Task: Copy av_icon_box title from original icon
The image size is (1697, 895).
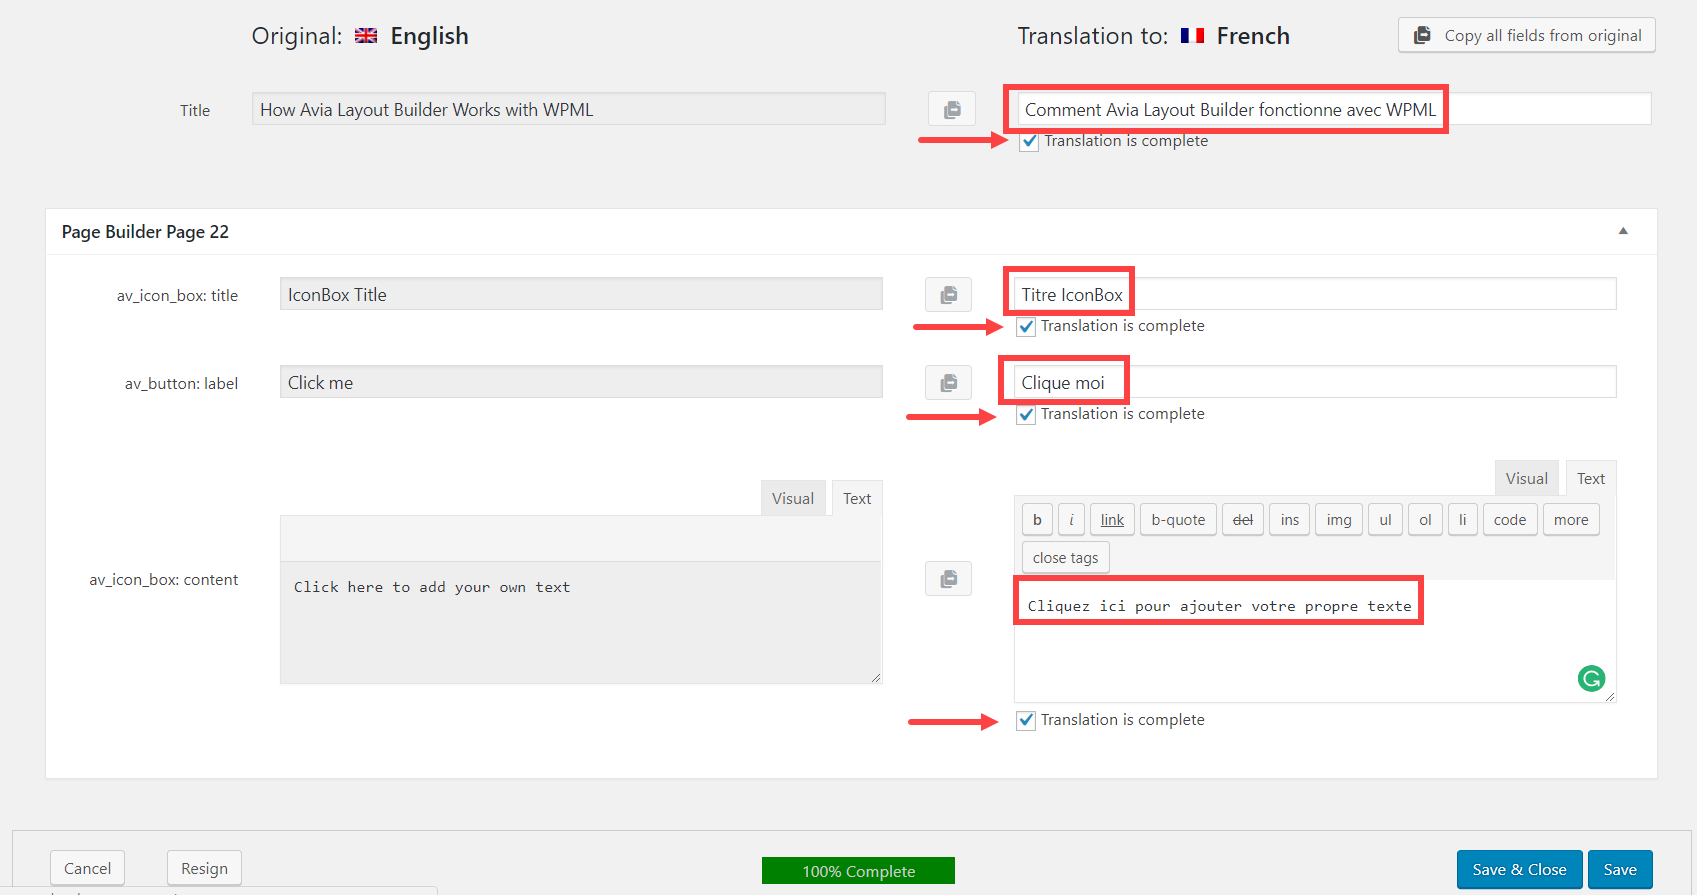Action: click(948, 294)
